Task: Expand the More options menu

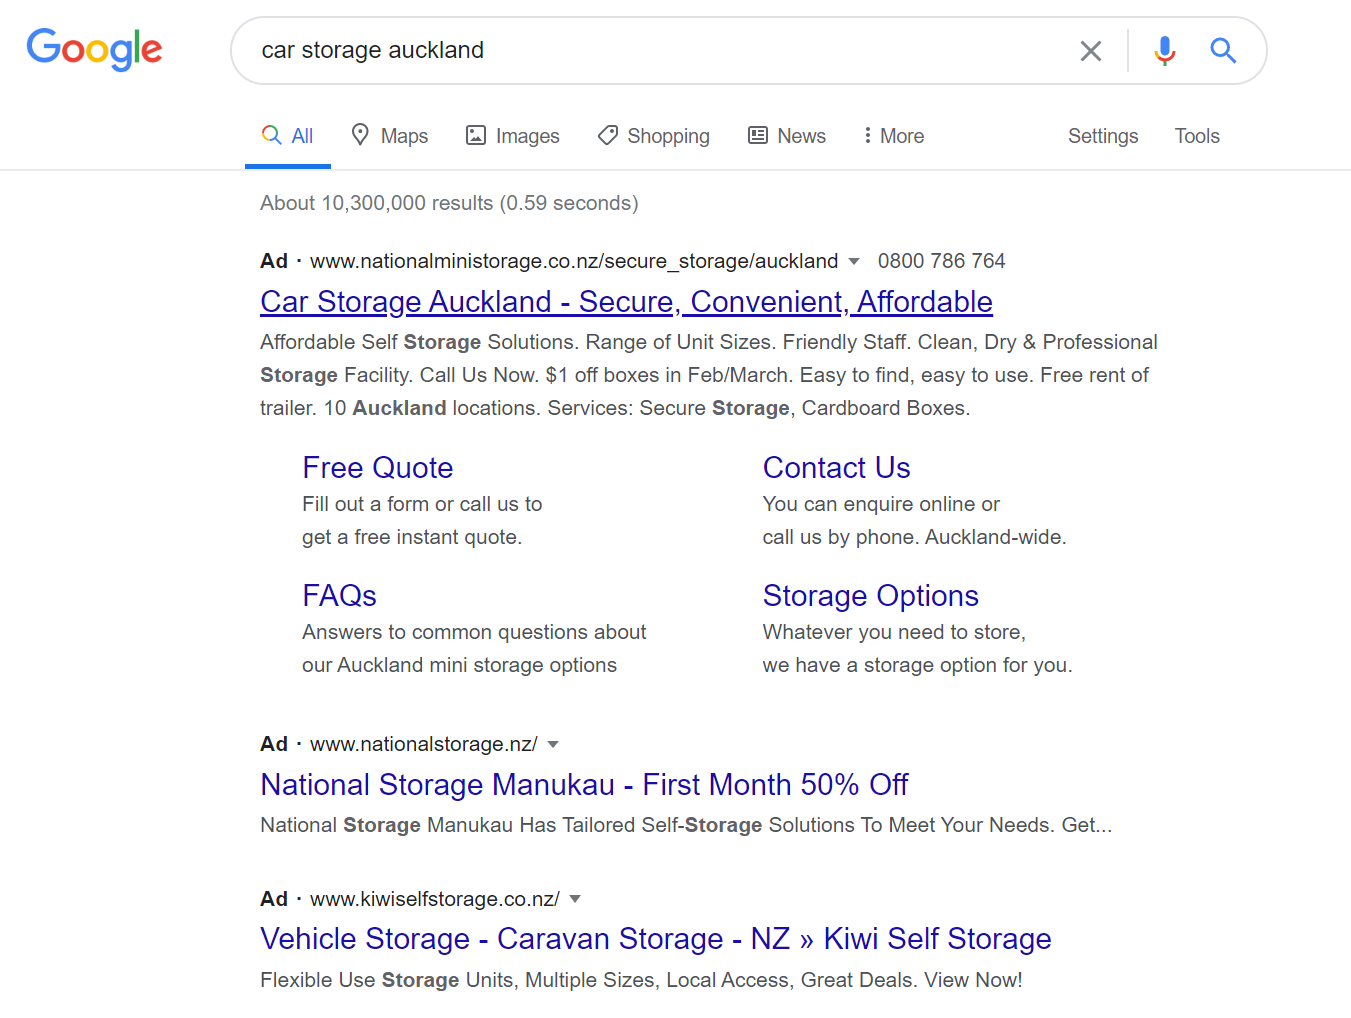Action: (x=894, y=136)
